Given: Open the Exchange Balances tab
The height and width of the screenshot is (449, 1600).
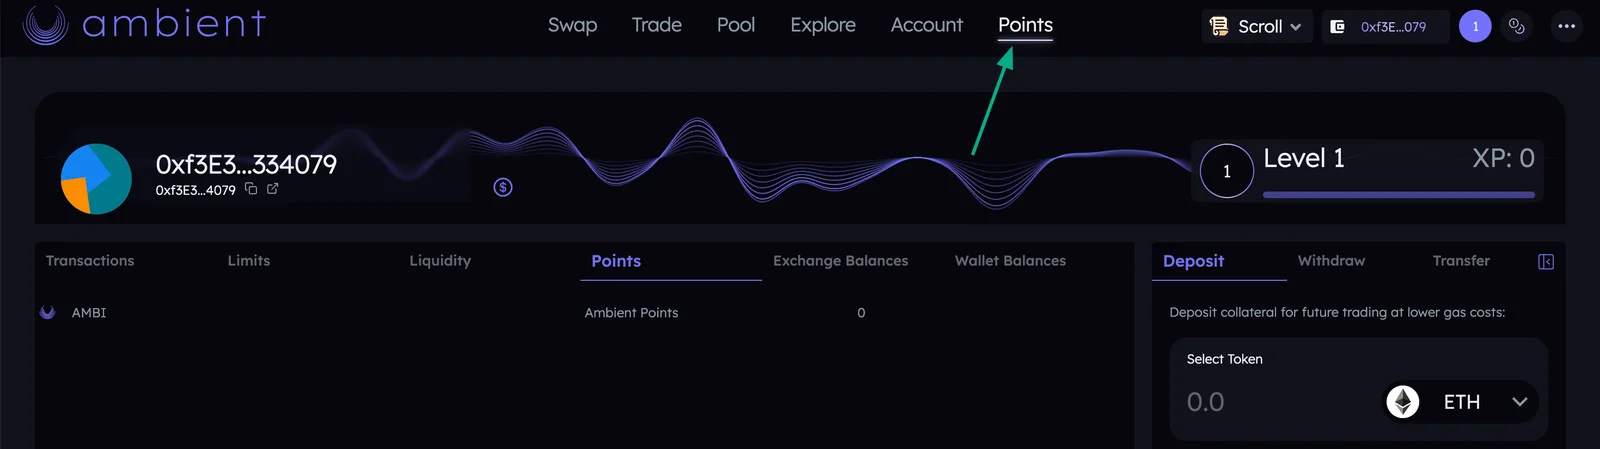Looking at the screenshot, I should coord(841,261).
